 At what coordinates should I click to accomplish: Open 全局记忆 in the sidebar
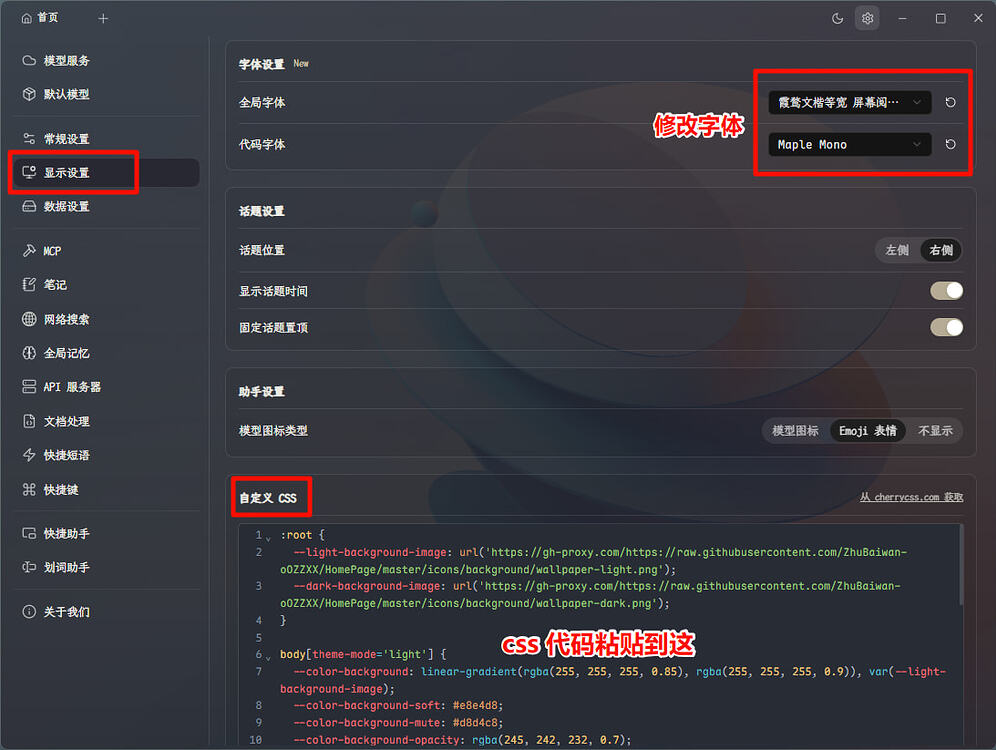pyautogui.click(x=106, y=352)
